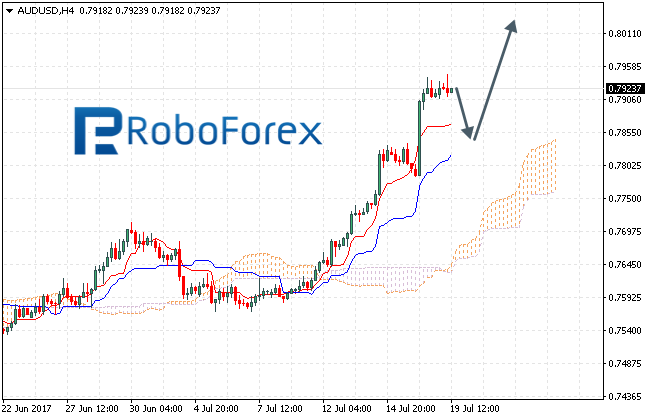Select the 0.76450 price axis label

[625, 265]
